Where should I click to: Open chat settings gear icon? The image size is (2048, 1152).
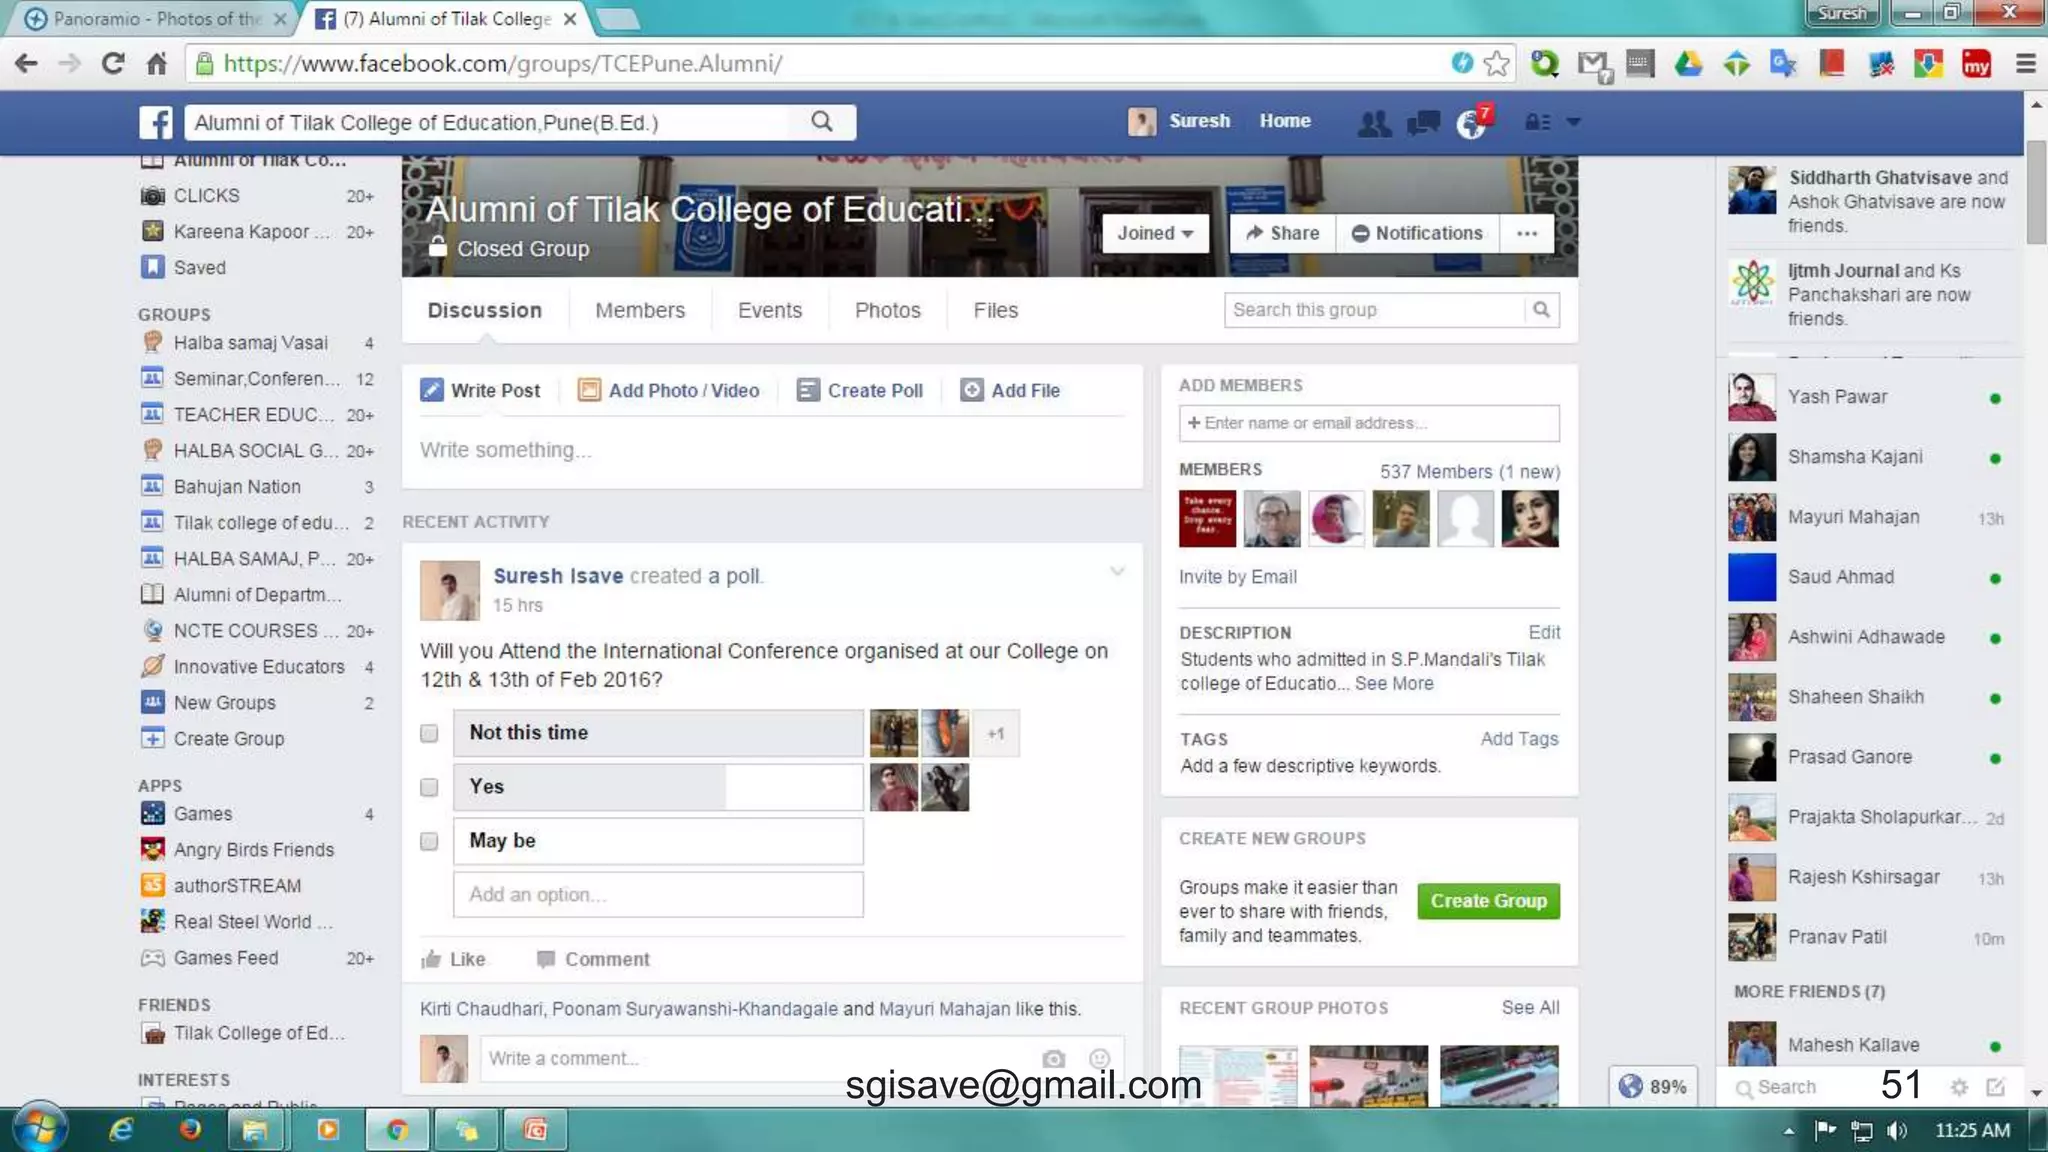click(x=1959, y=1087)
